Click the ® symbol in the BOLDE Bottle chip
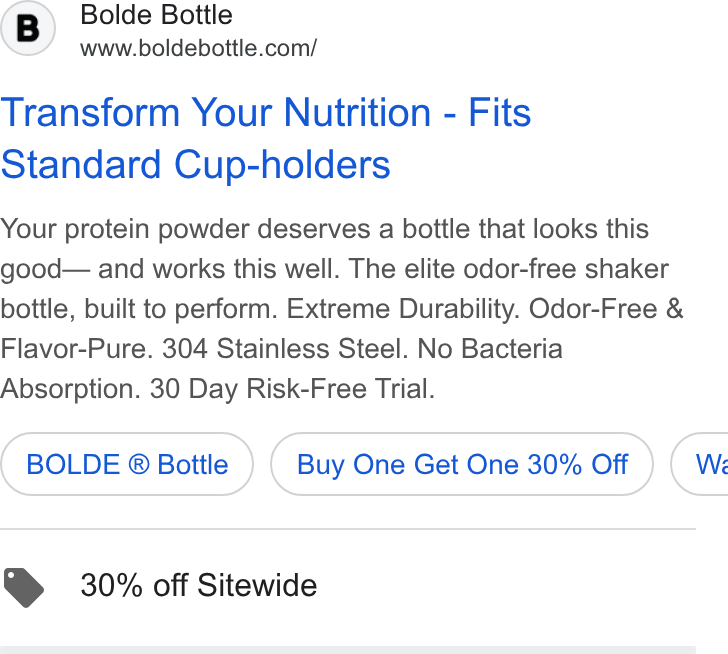 click(138, 465)
